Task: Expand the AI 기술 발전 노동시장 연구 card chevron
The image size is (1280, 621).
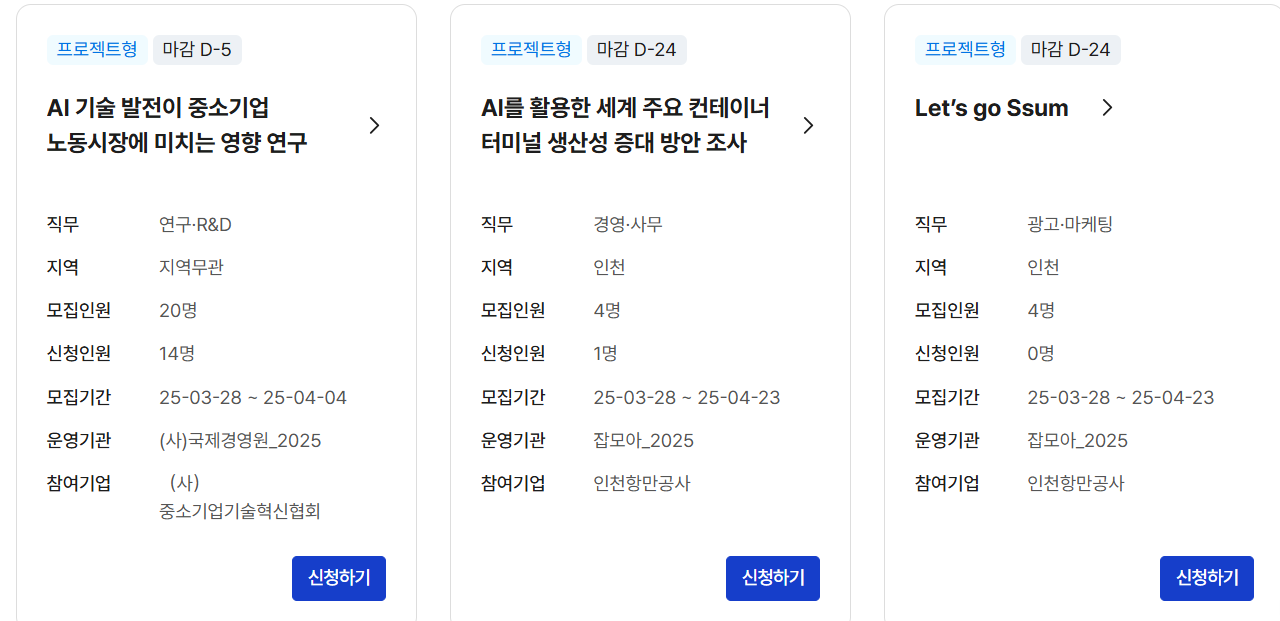Action: [x=375, y=125]
